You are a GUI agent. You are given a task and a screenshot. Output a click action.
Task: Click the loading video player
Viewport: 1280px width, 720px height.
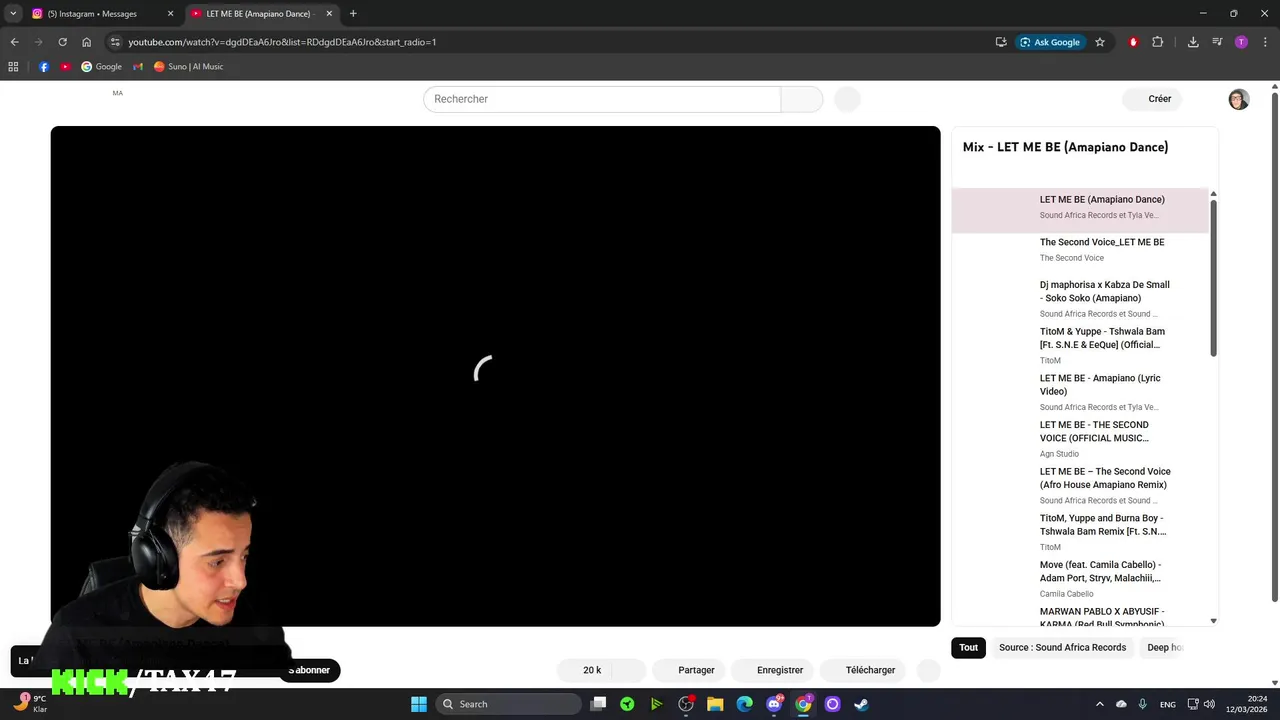pos(495,376)
